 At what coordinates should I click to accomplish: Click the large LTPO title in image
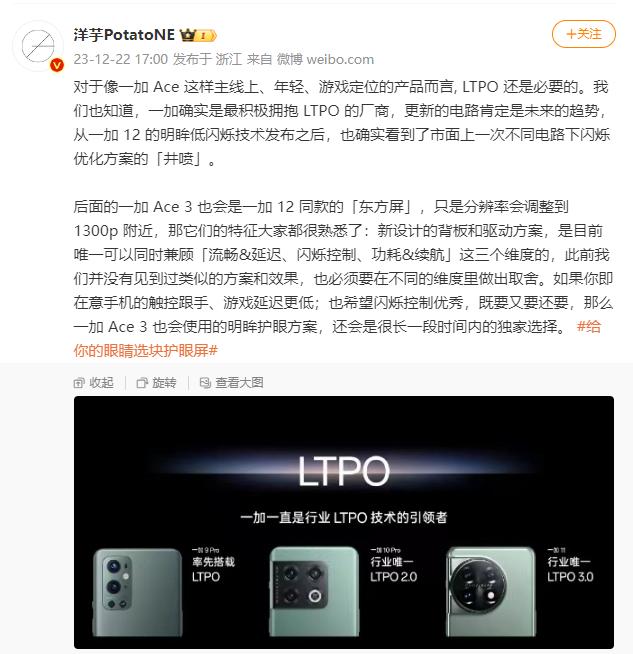[344, 471]
